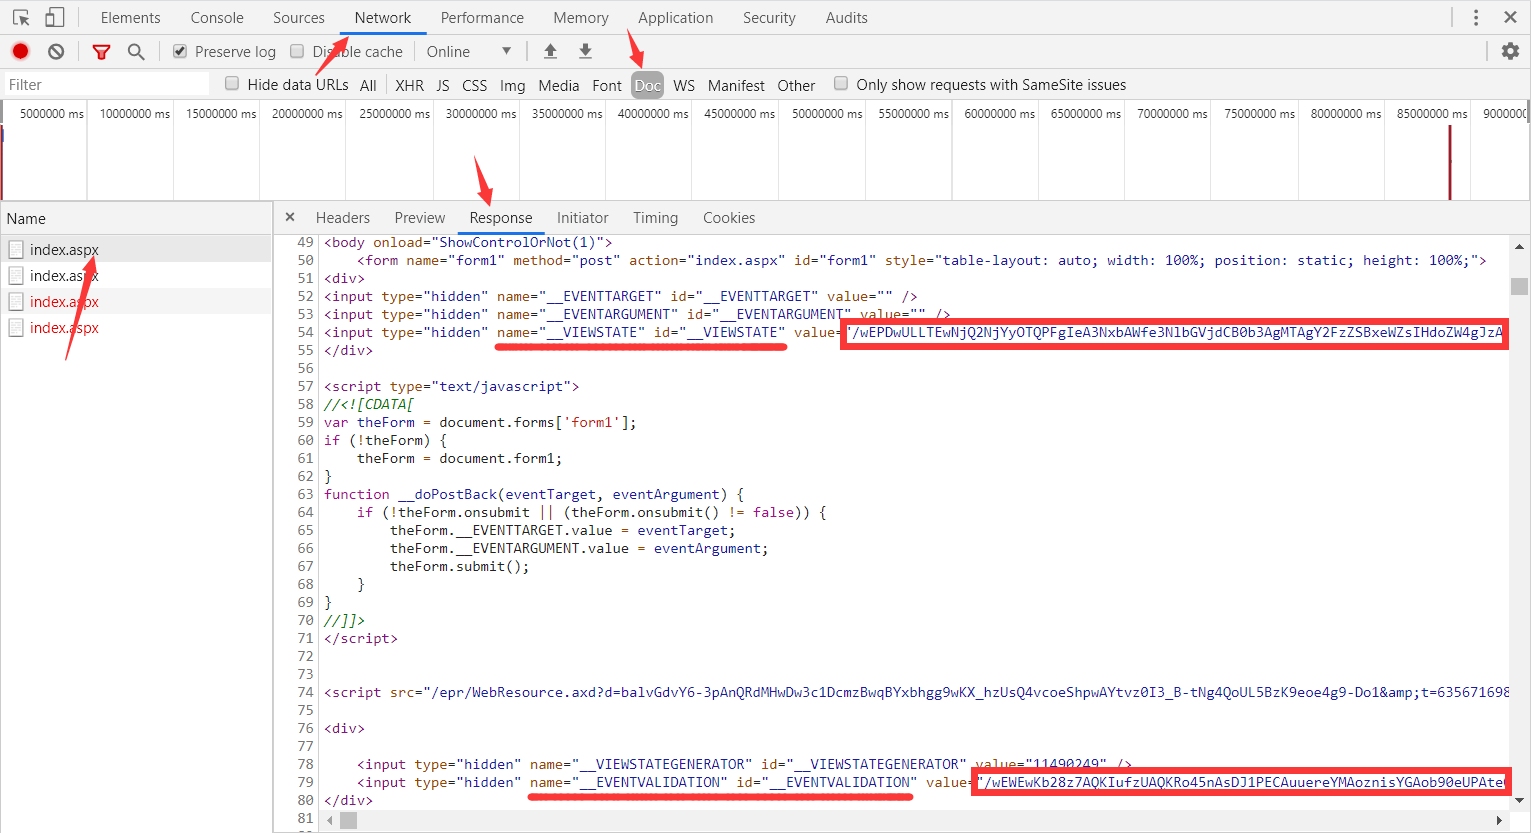This screenshot has height=833, width=1531.
Task: Select the first index.aspx request
Action: click(64, 250)
